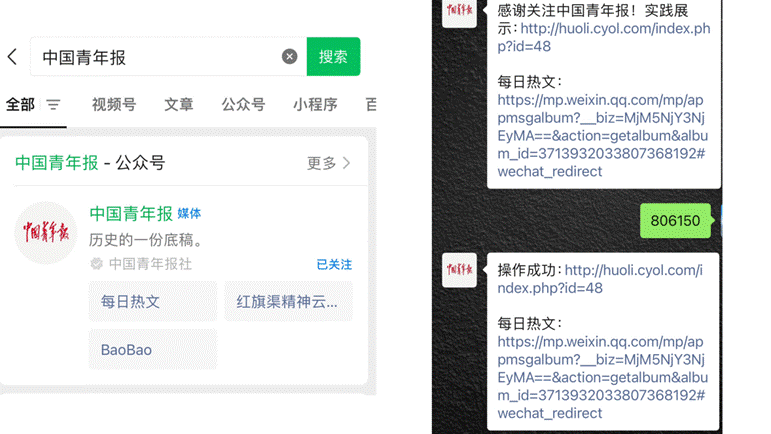
Task: Clear the search field text
Action: pyautogui.click(x=289, y=57)
